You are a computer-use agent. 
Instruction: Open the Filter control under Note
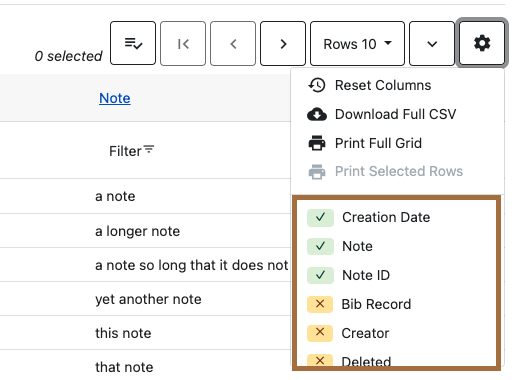click(x=131, y=151)
